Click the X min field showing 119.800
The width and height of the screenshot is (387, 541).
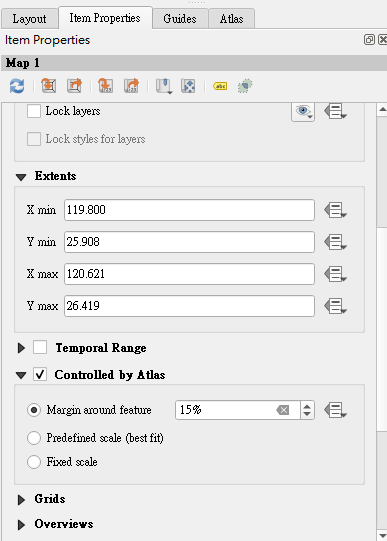pos(189,210)
